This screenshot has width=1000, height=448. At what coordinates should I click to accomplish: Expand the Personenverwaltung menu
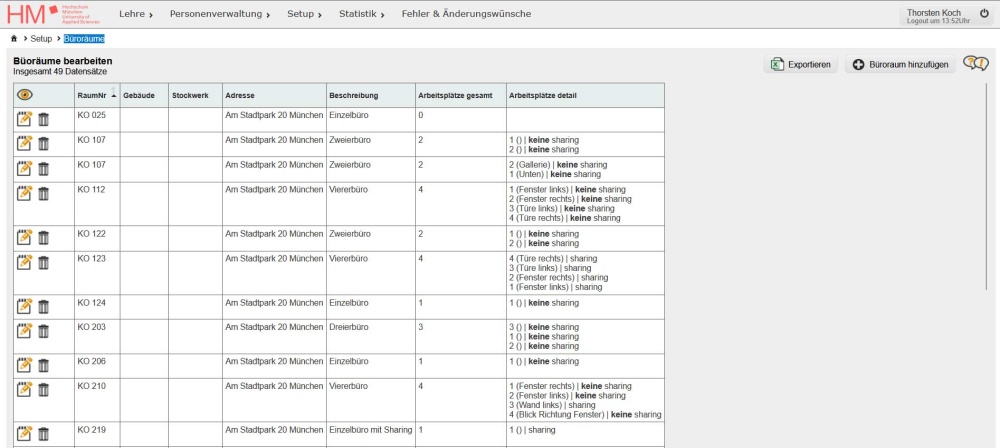[x=220, y=14]
